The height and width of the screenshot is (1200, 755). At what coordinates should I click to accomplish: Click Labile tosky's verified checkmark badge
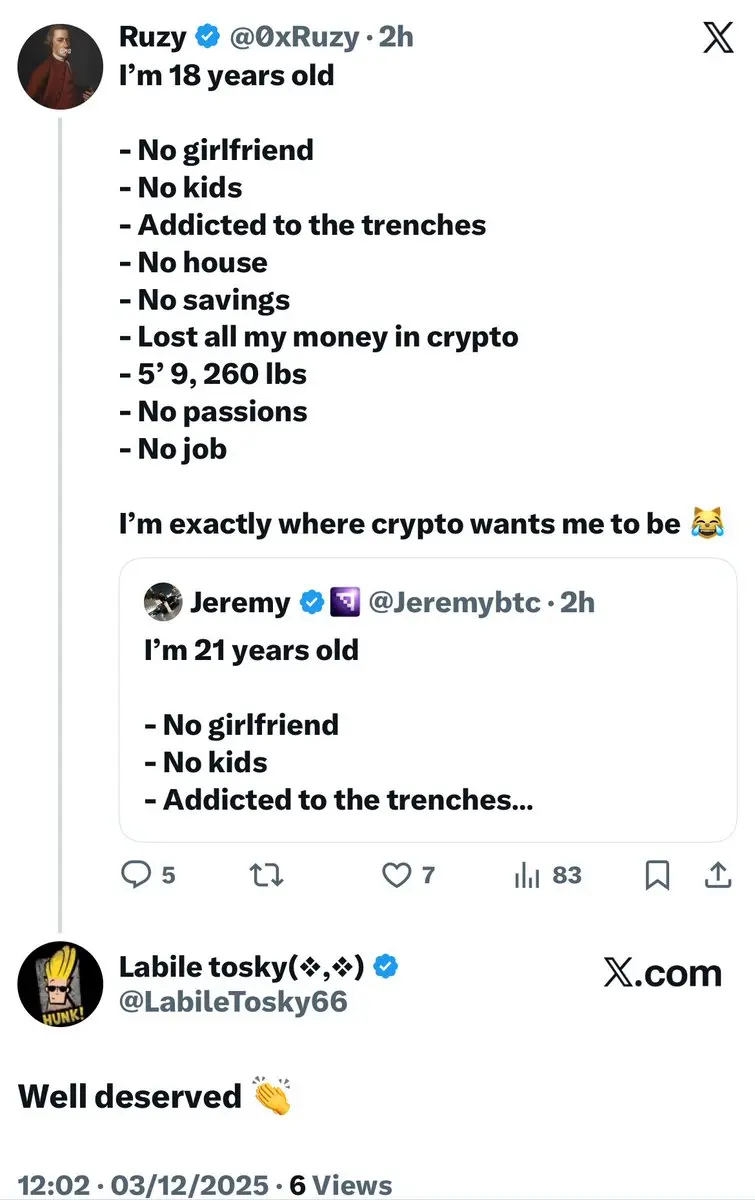point(387,966)
